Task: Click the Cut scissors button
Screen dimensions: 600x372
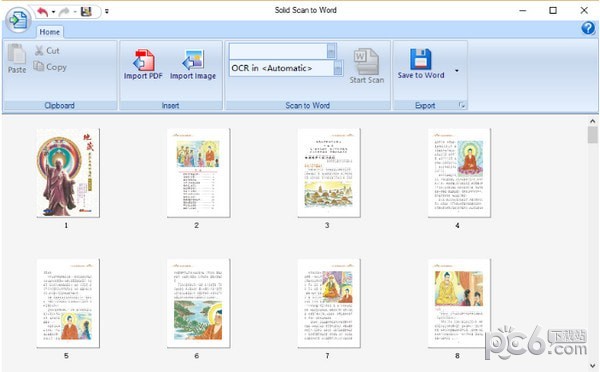Action: 47,51
